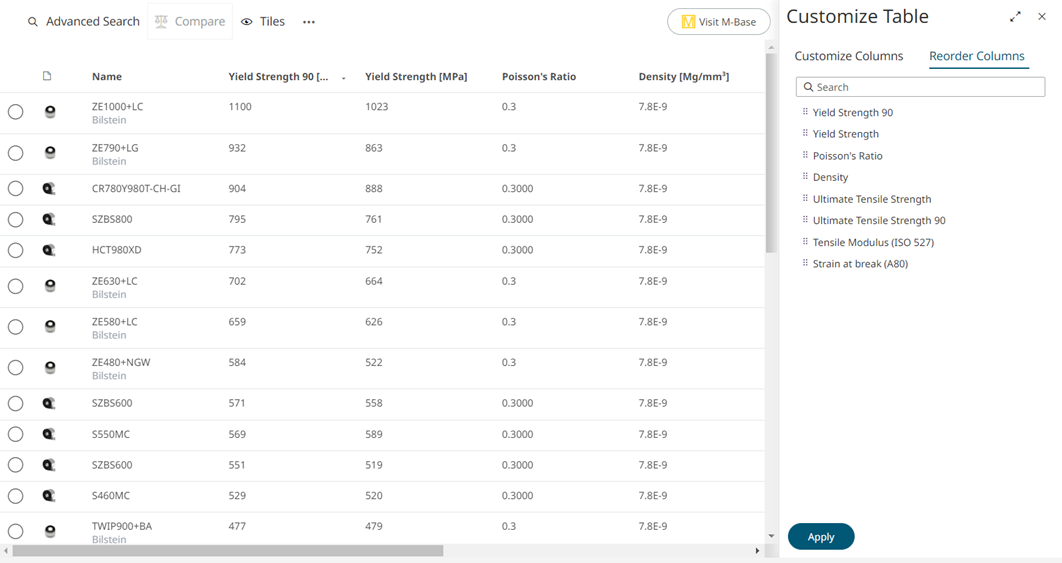This screenshot has width=1062, height=563.
Task: Toggle sort arrow on Yield Strength 90 column
Action: click(x=344, y=78)
